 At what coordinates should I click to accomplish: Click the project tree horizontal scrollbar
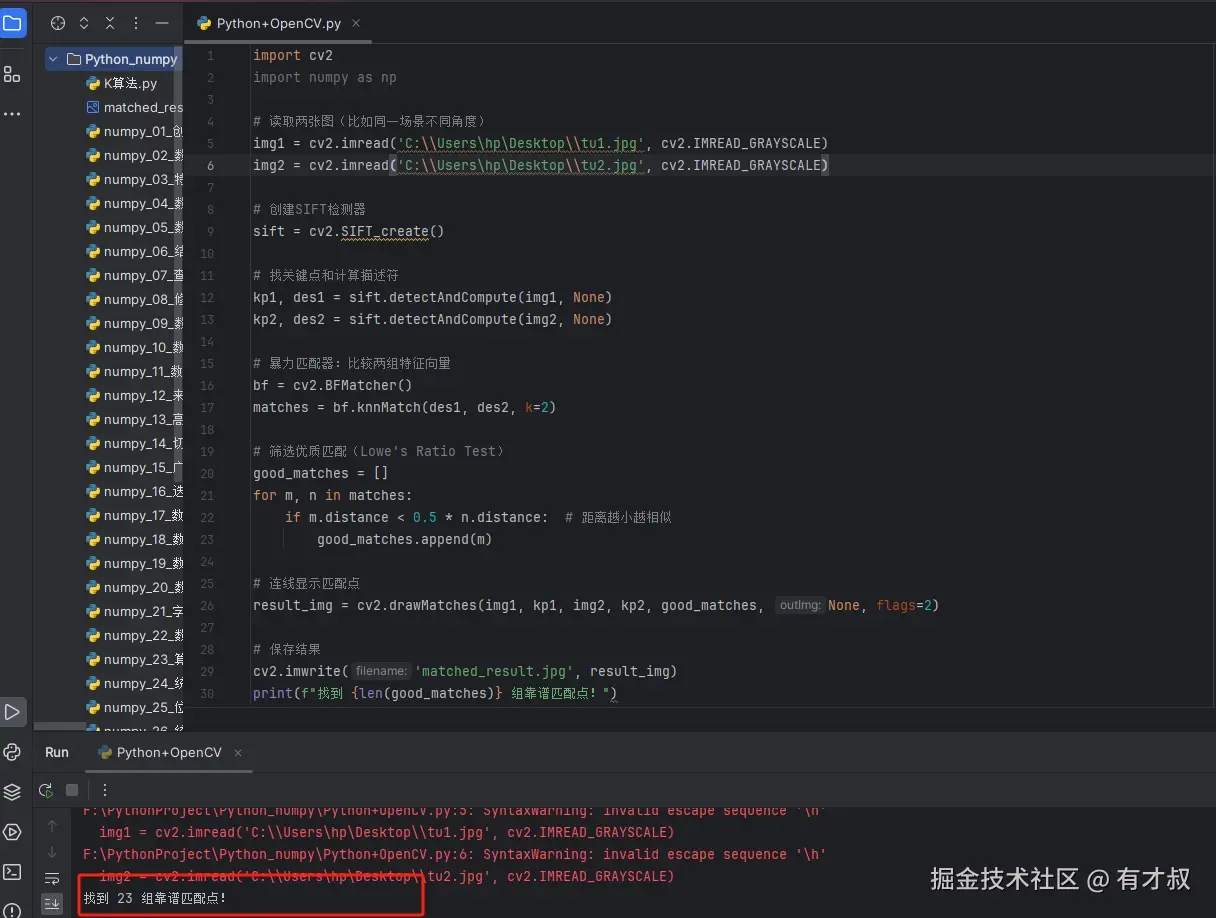[60, 726]
